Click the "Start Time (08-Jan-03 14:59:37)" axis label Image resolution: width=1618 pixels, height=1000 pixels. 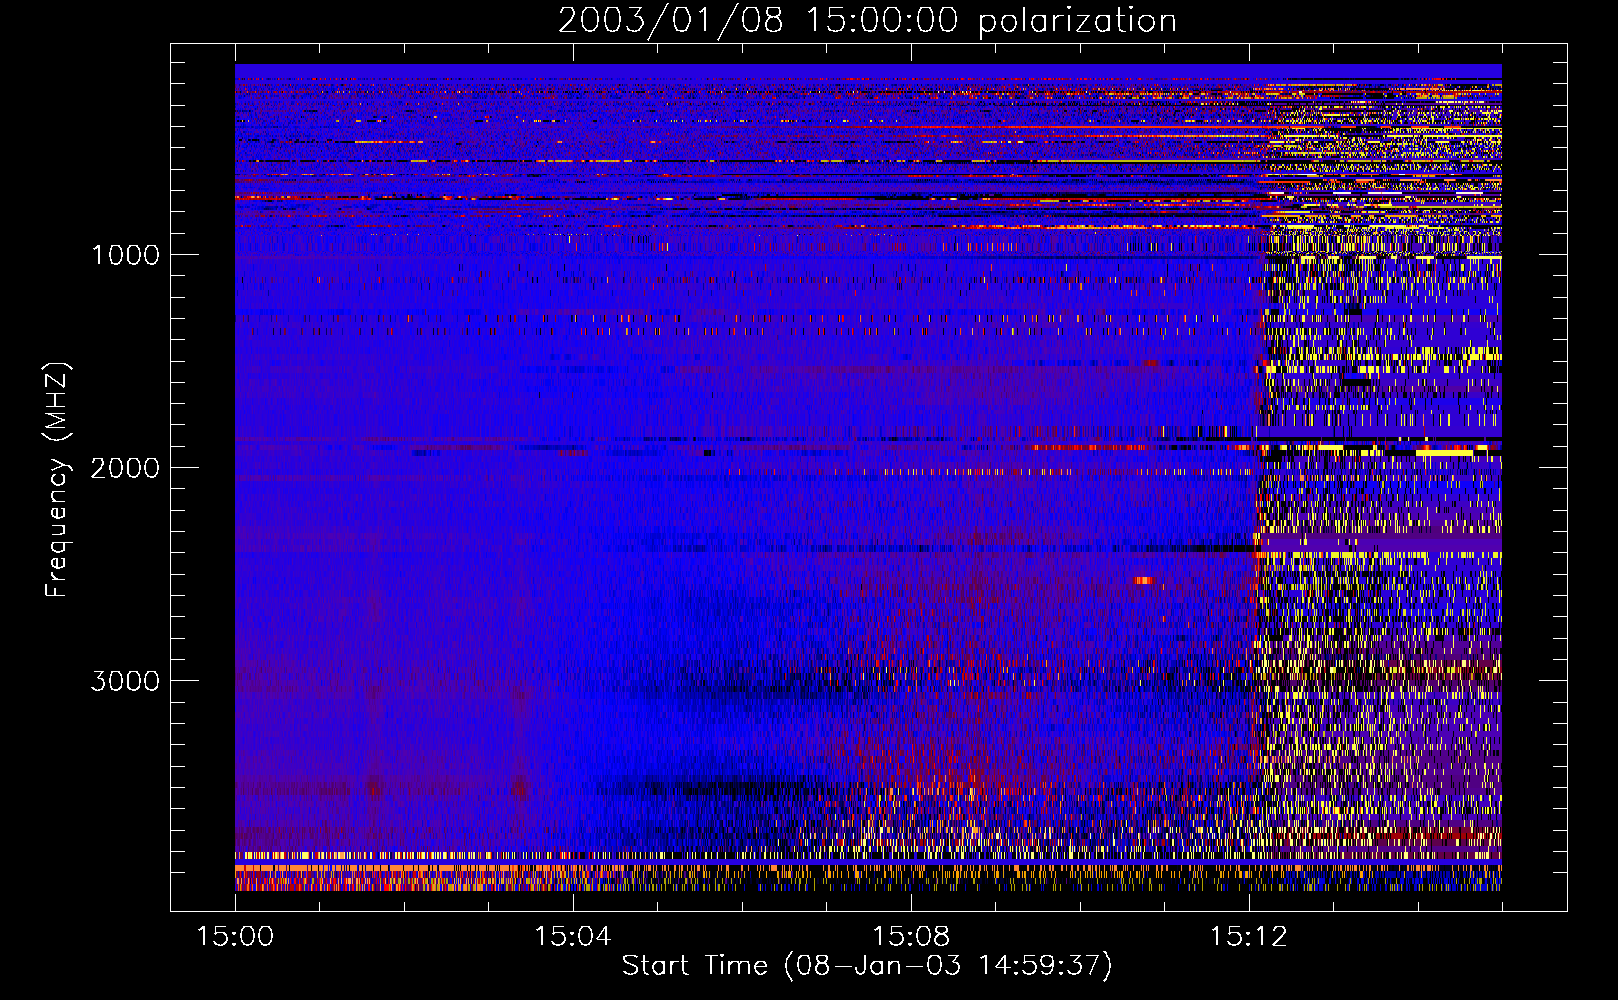(x=867, y=966)
